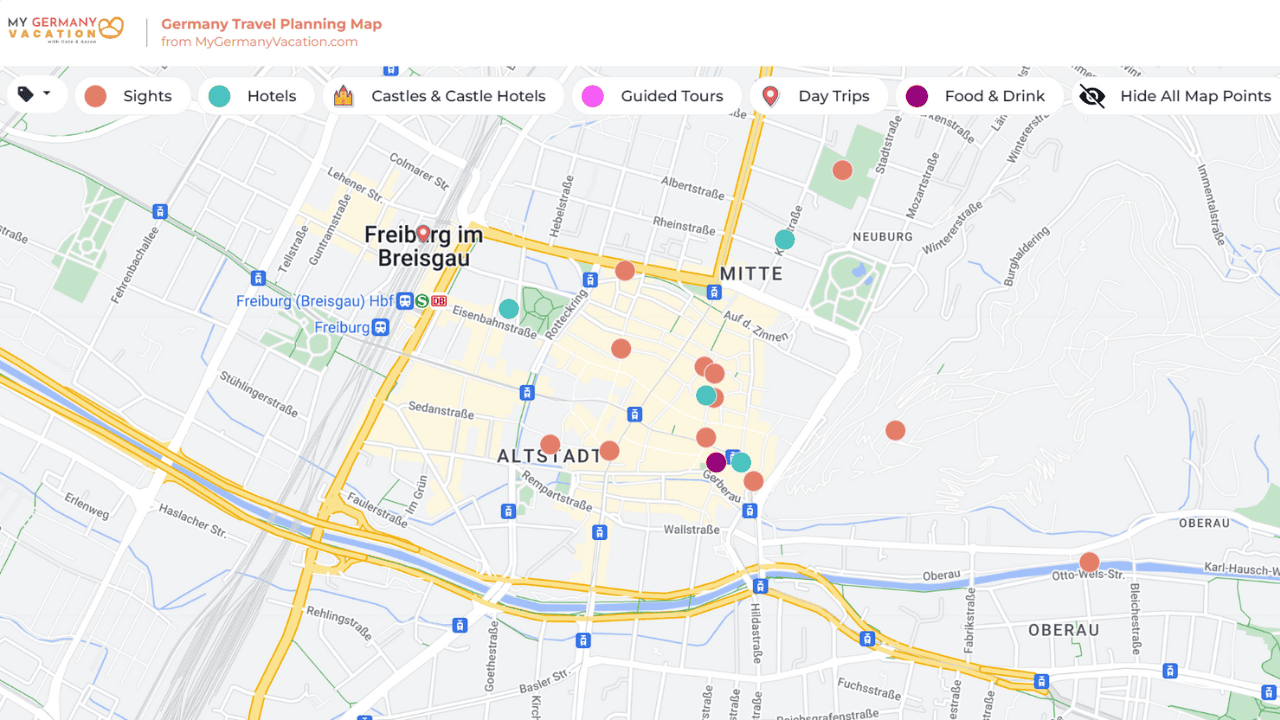The height and width of the screenshot is (720, 1280).
Task: Click tram stop icon below Blechestraße
Action: 1170,670
